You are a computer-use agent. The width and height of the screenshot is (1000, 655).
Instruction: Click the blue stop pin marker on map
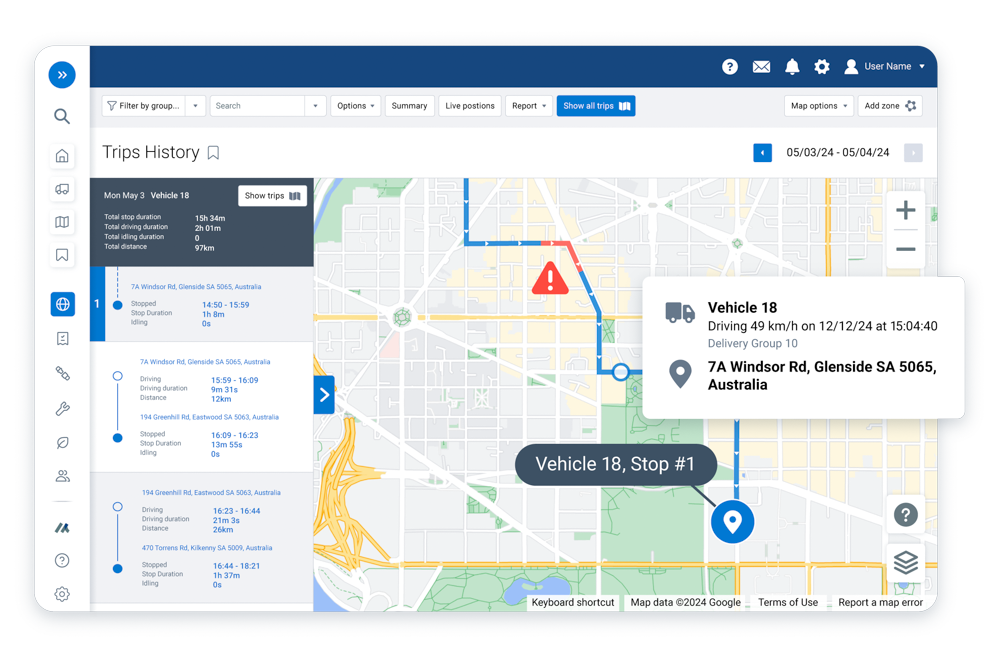[732, 522]
